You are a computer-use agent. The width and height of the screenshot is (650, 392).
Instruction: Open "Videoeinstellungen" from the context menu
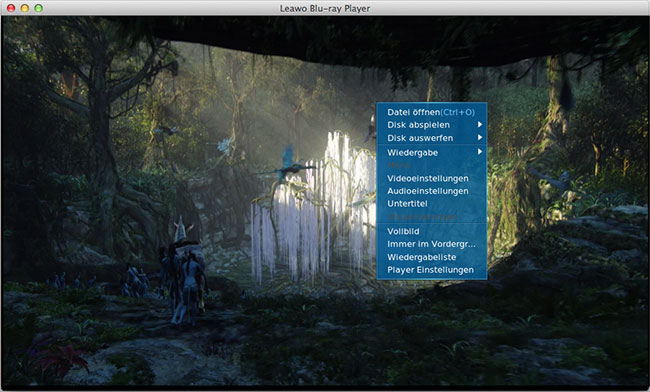(x=432, y=178)
